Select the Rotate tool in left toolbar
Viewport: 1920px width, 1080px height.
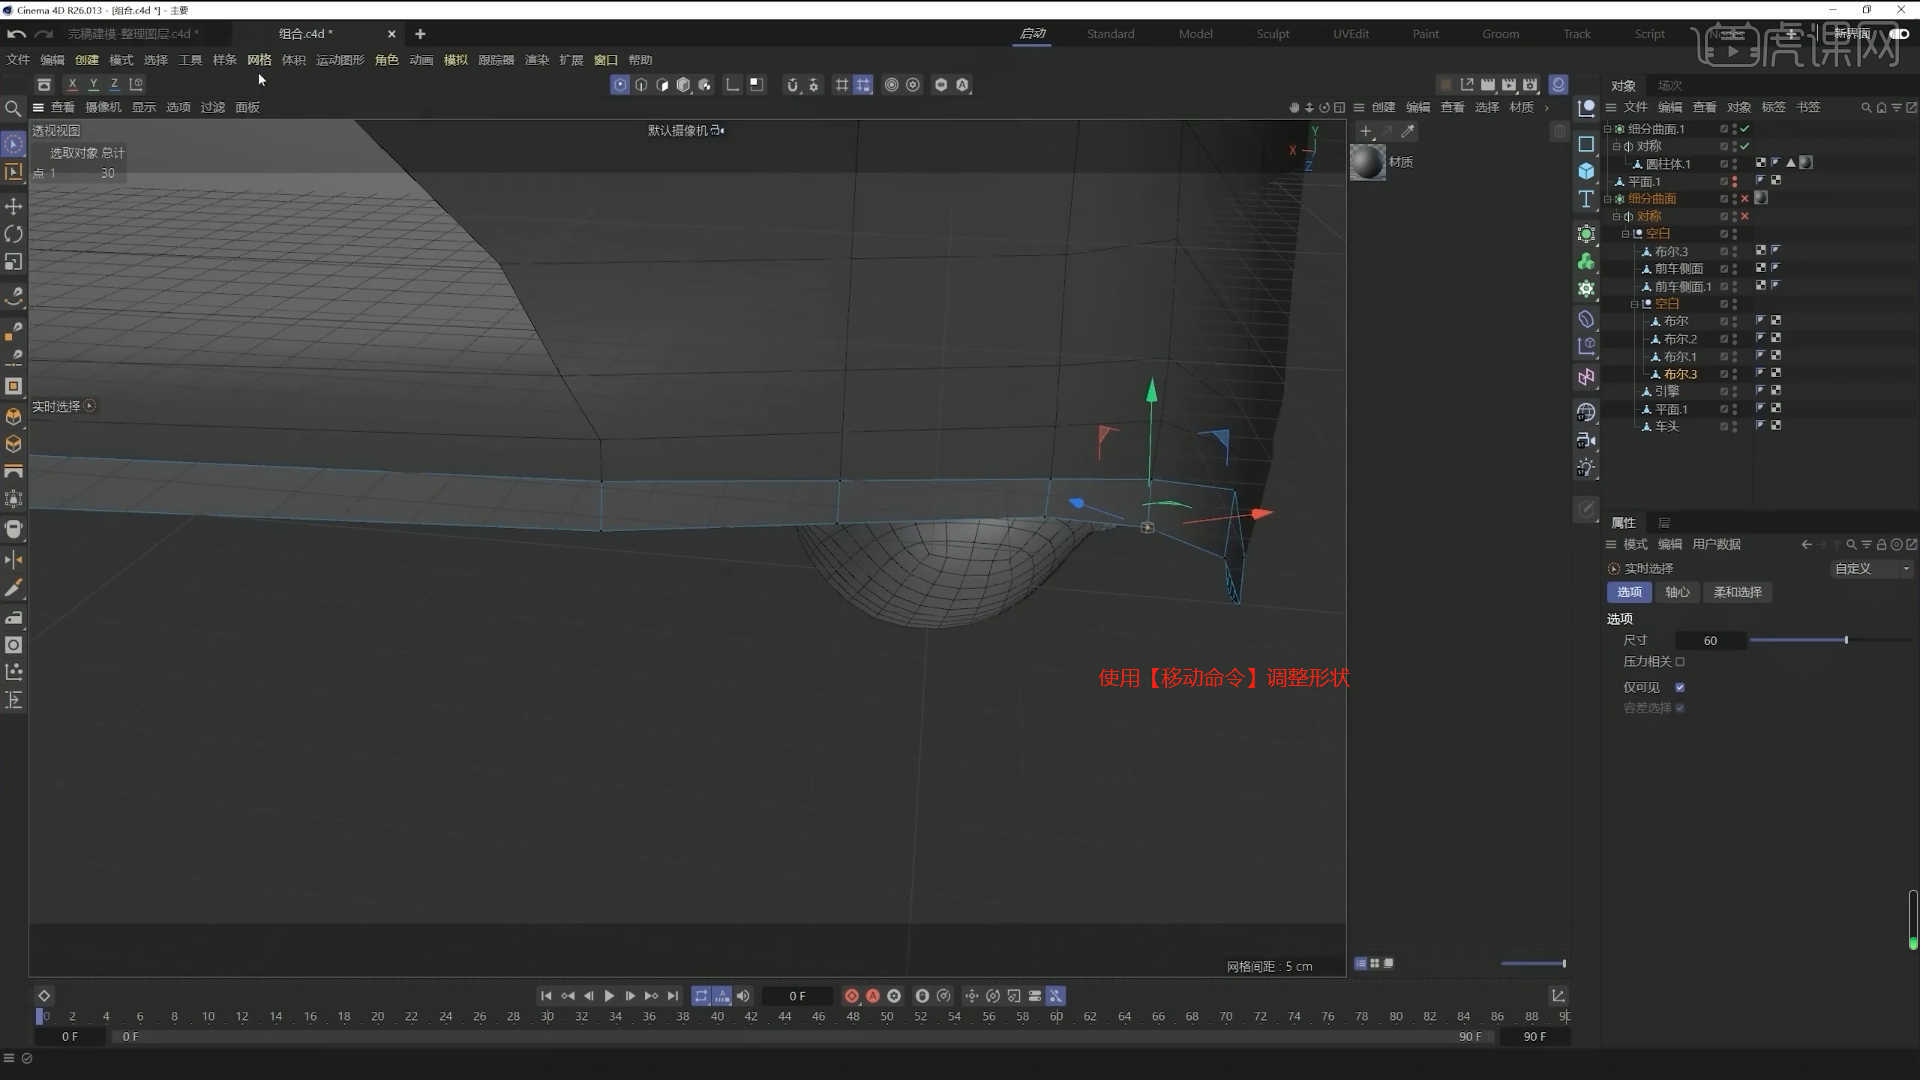[14, 234]
